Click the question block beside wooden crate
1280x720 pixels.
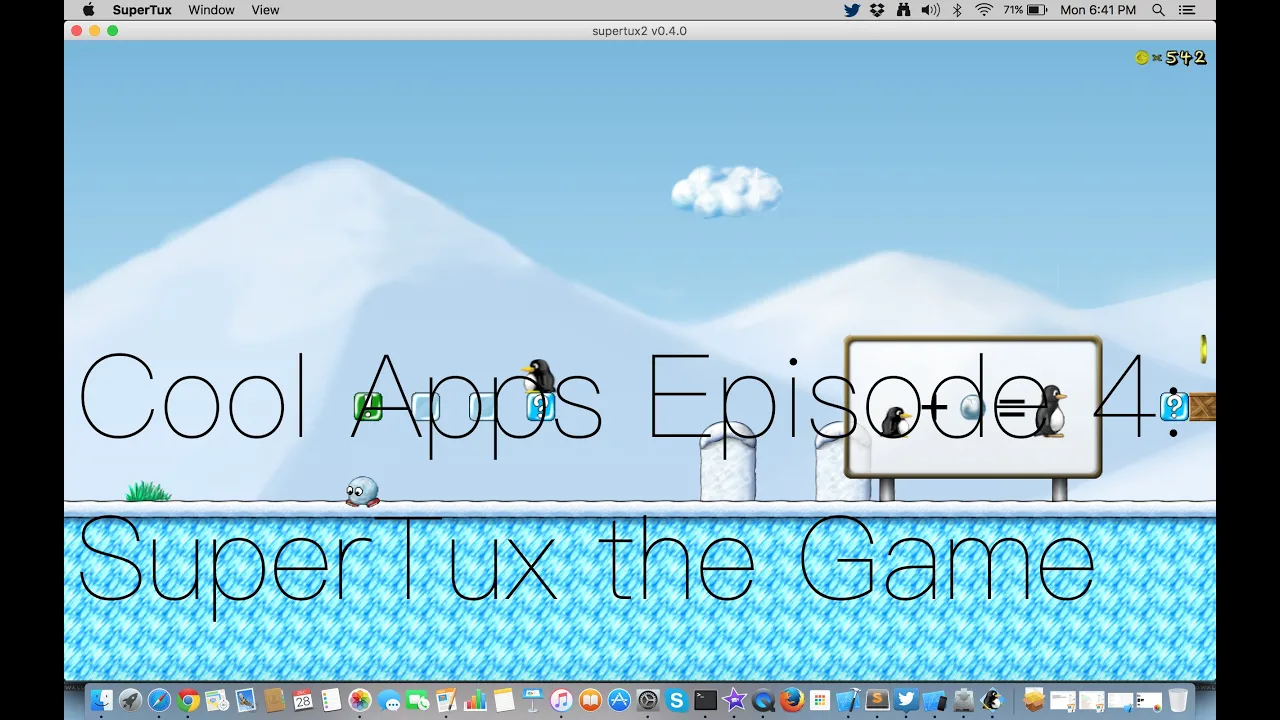click(x=1174, y=406)
